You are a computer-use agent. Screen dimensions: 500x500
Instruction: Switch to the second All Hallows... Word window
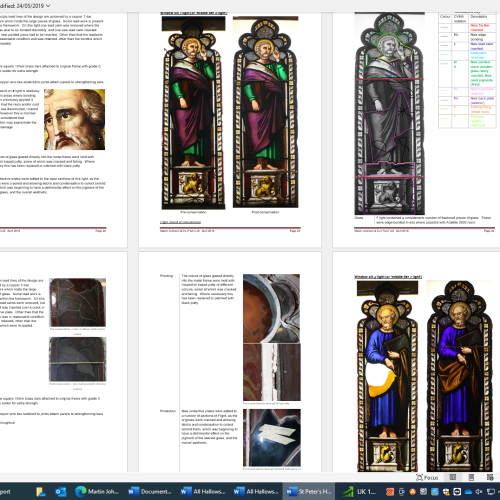256,492
